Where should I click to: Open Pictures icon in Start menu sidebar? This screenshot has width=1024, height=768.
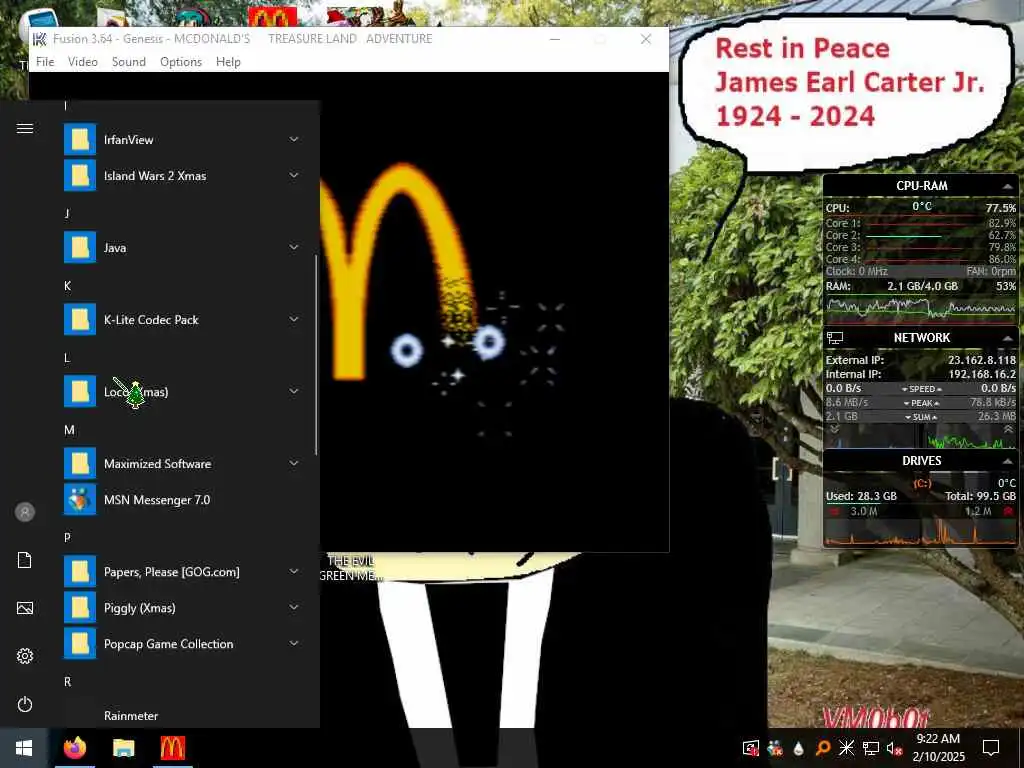25,608
